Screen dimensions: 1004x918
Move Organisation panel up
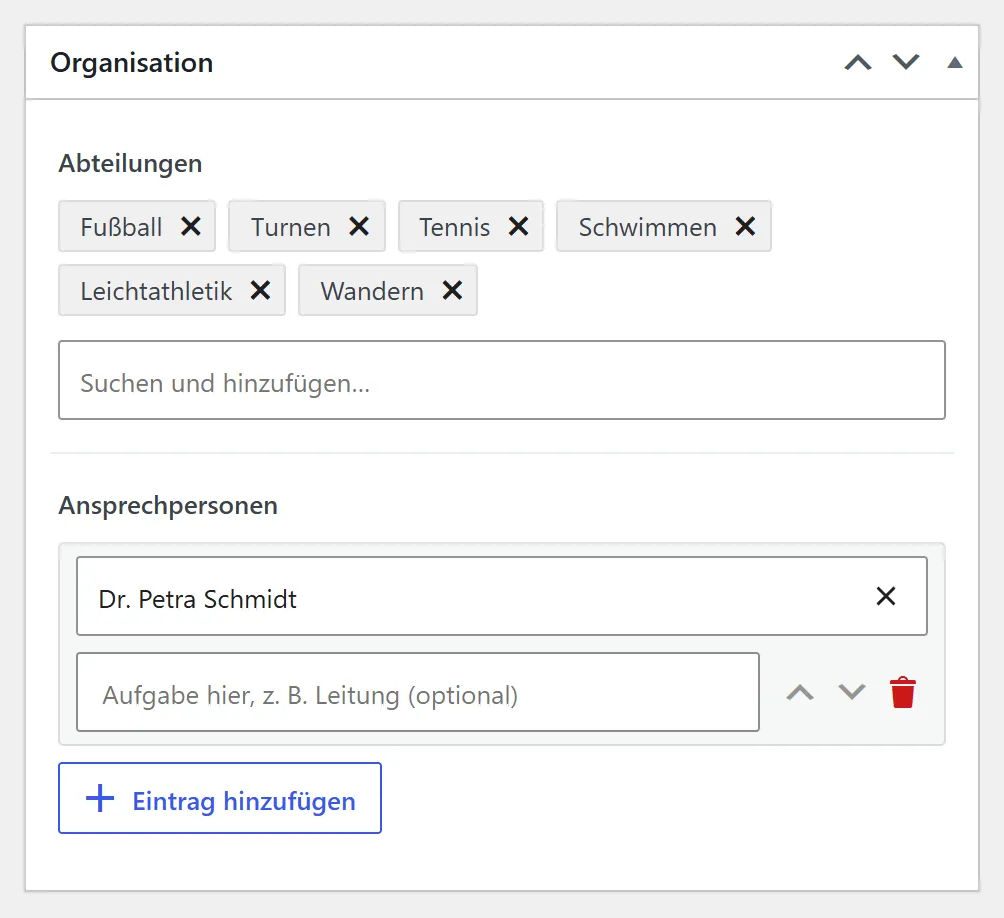click(858, 63)
